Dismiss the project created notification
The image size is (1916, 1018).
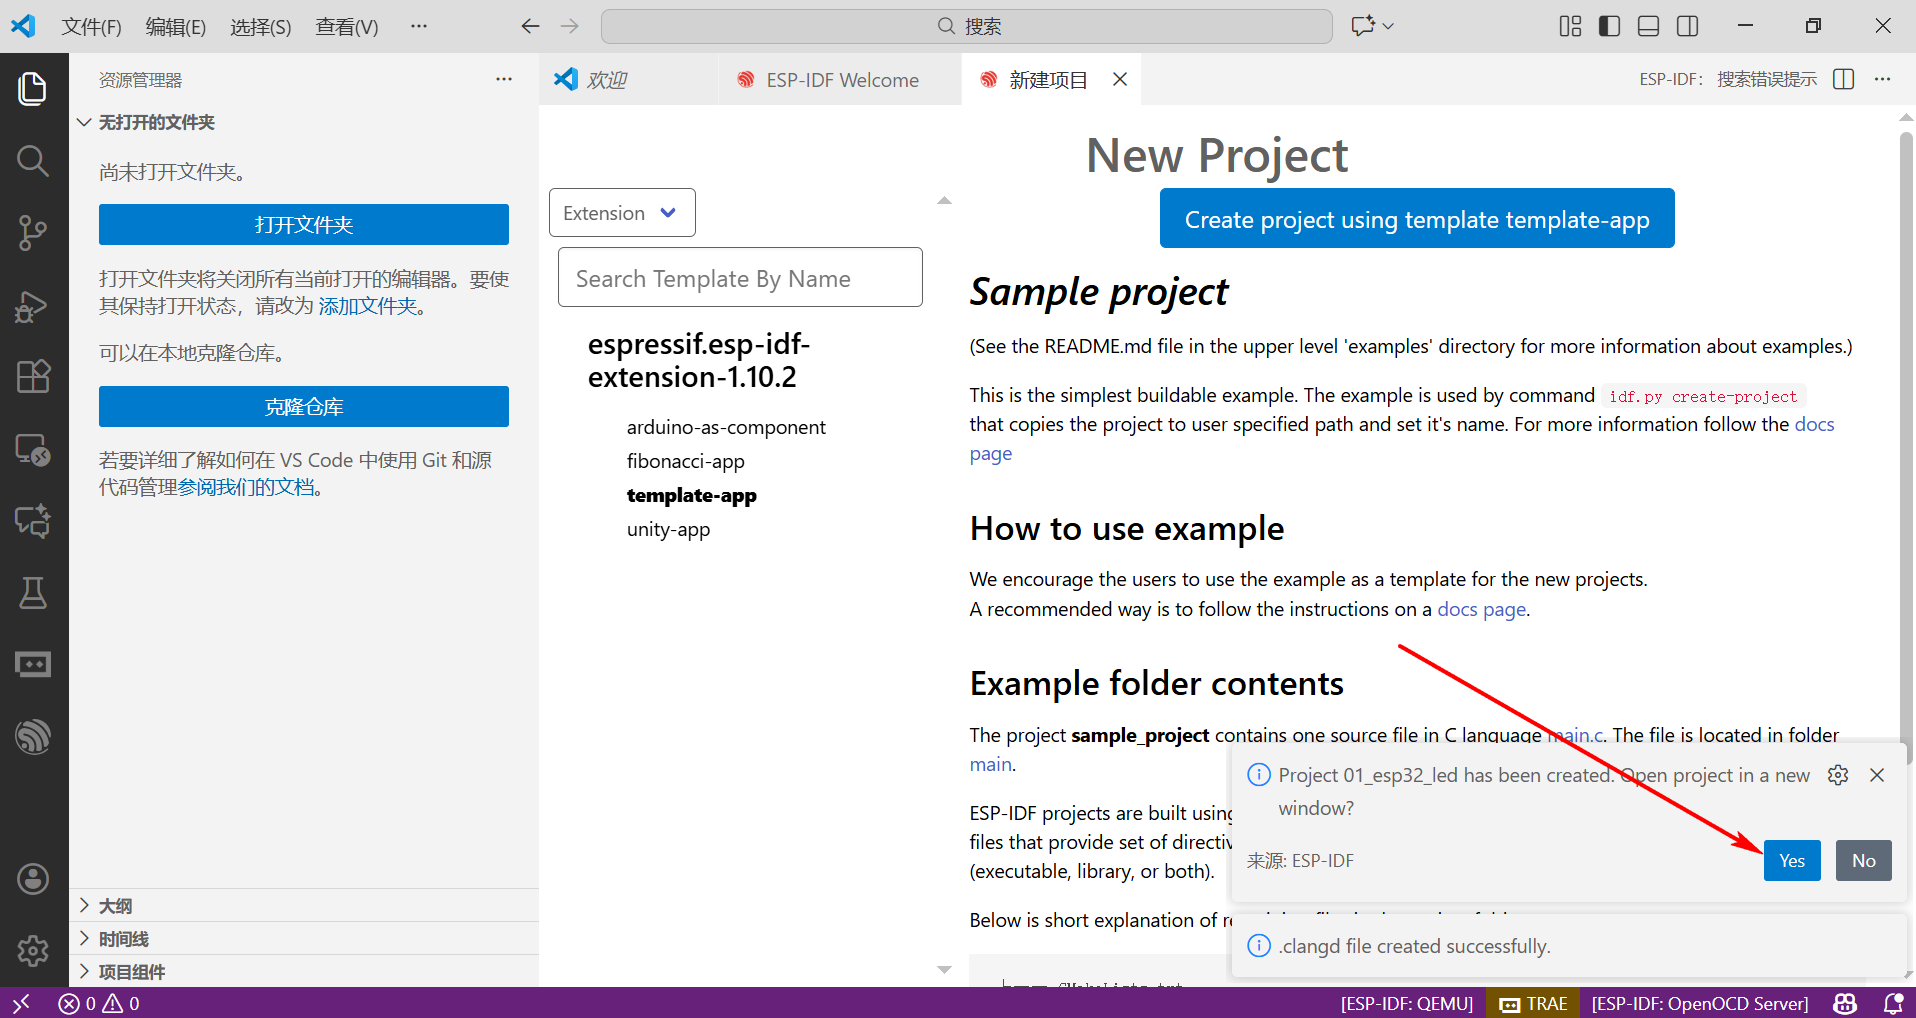coord(1877,775)
